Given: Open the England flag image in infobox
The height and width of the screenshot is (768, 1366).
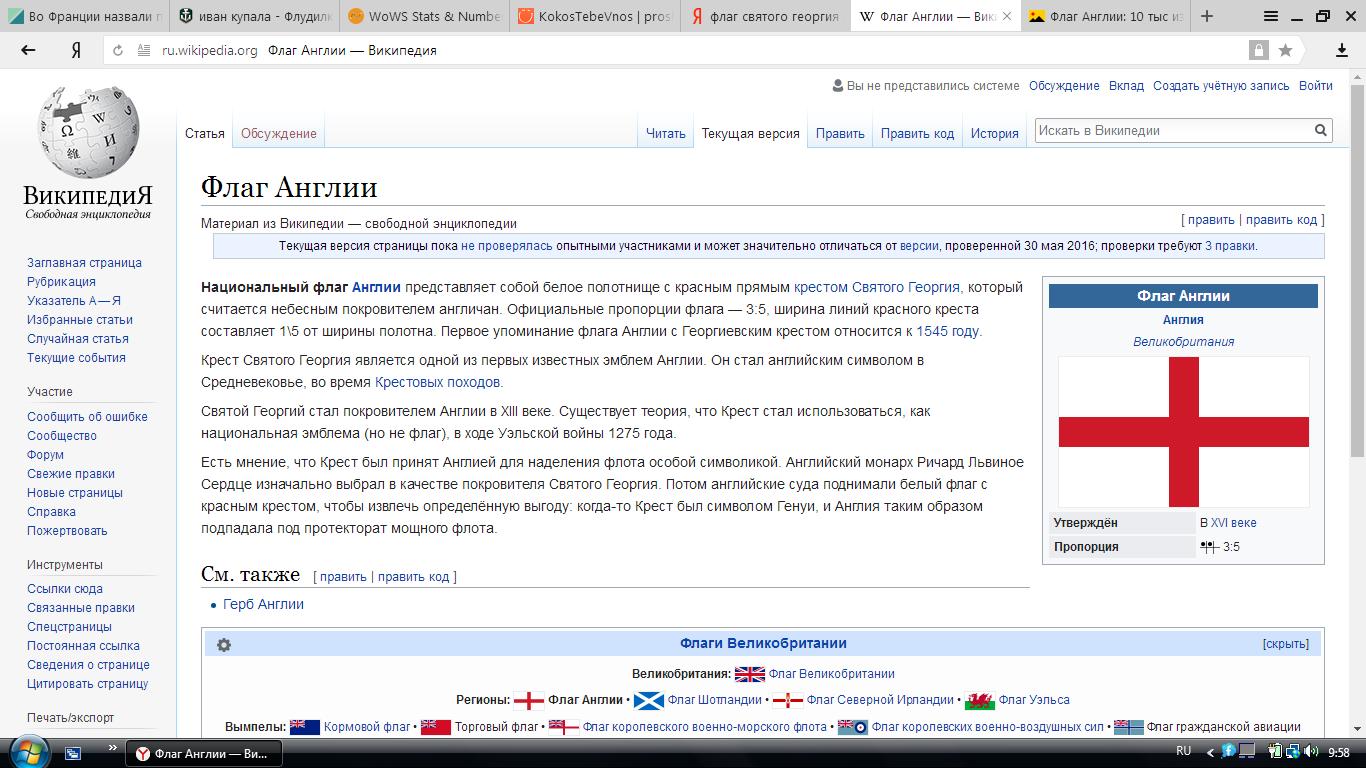Looking at the screenshot, I should pyautogui.click(x=1183, y=432).
